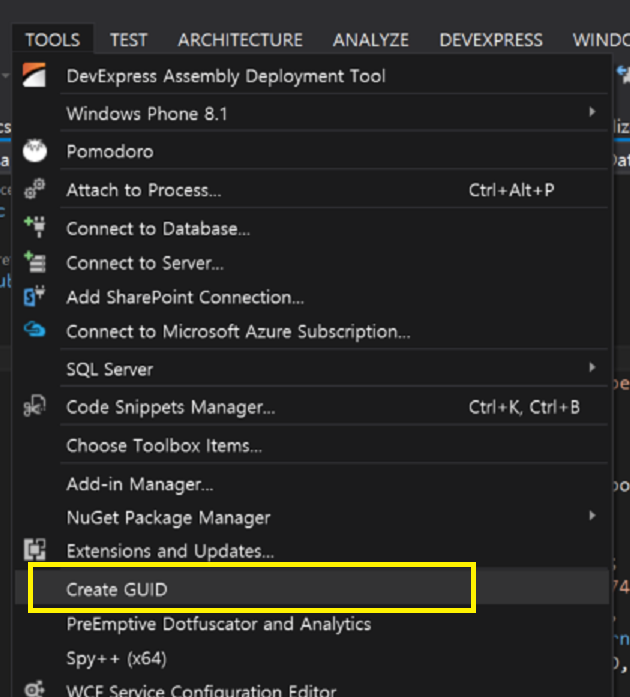The image size is (630, 697).
Task: Click the Pomodoro tomato icon
Action: pyautogui.click(x=35, y=151)
